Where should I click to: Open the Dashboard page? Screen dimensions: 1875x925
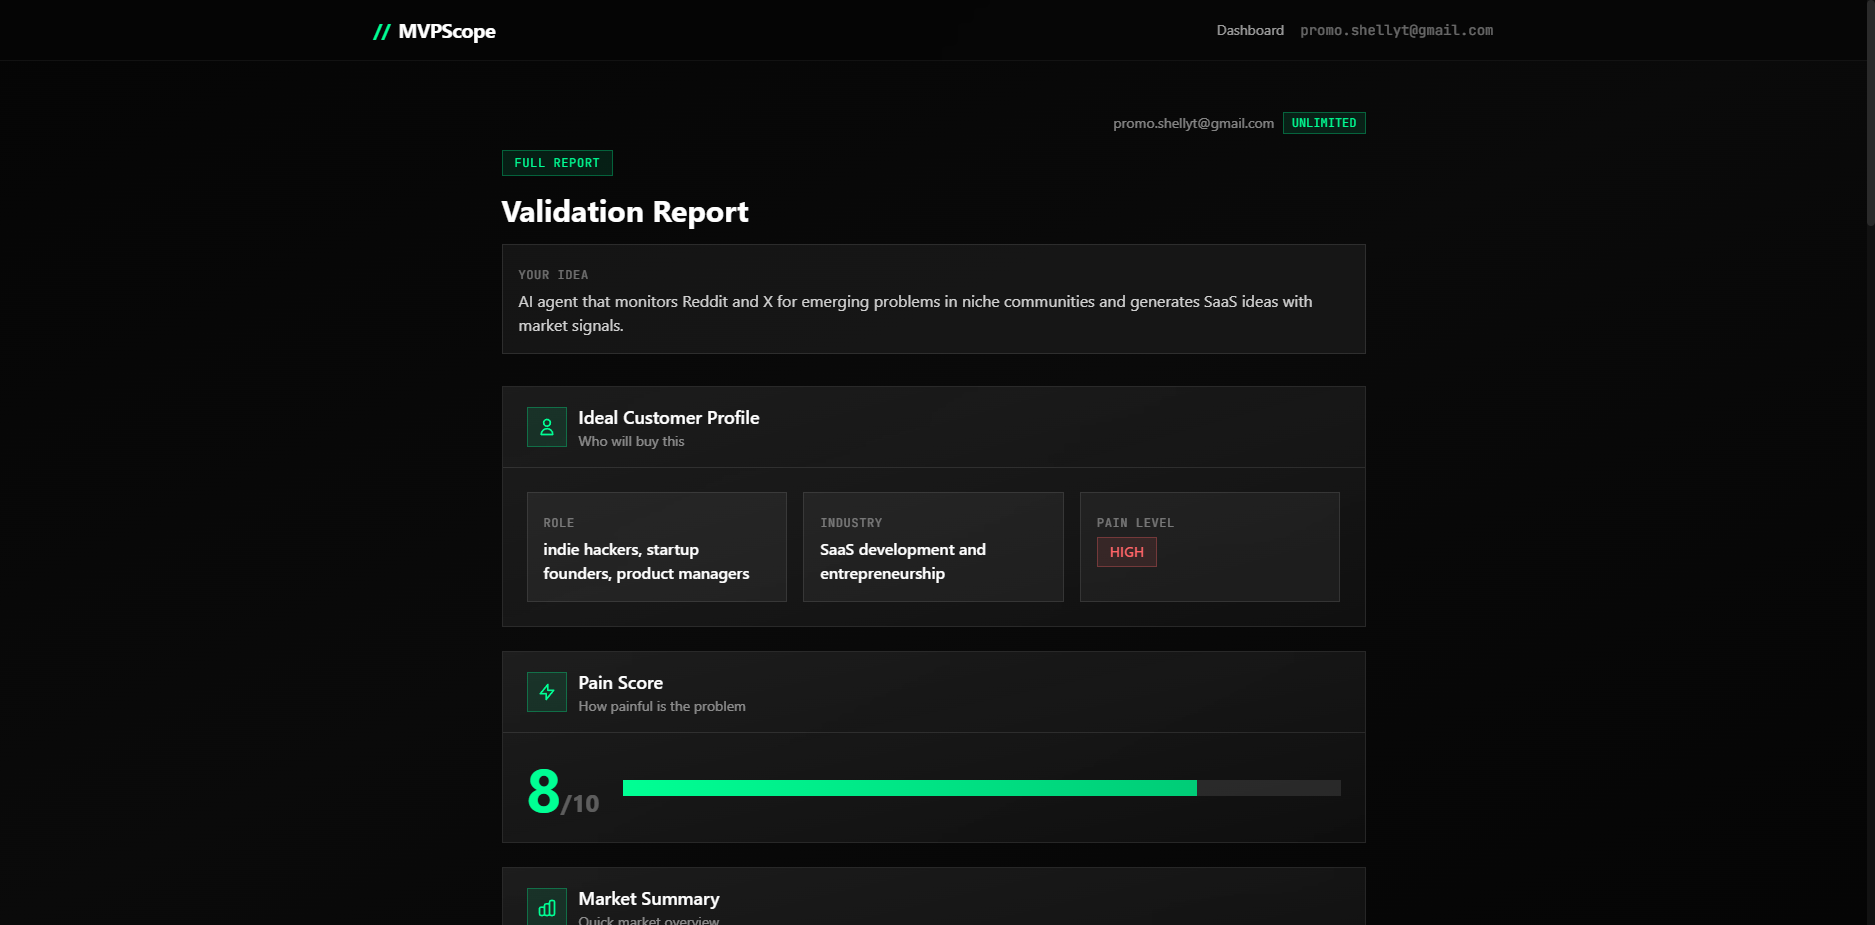tap(1250, 30)
